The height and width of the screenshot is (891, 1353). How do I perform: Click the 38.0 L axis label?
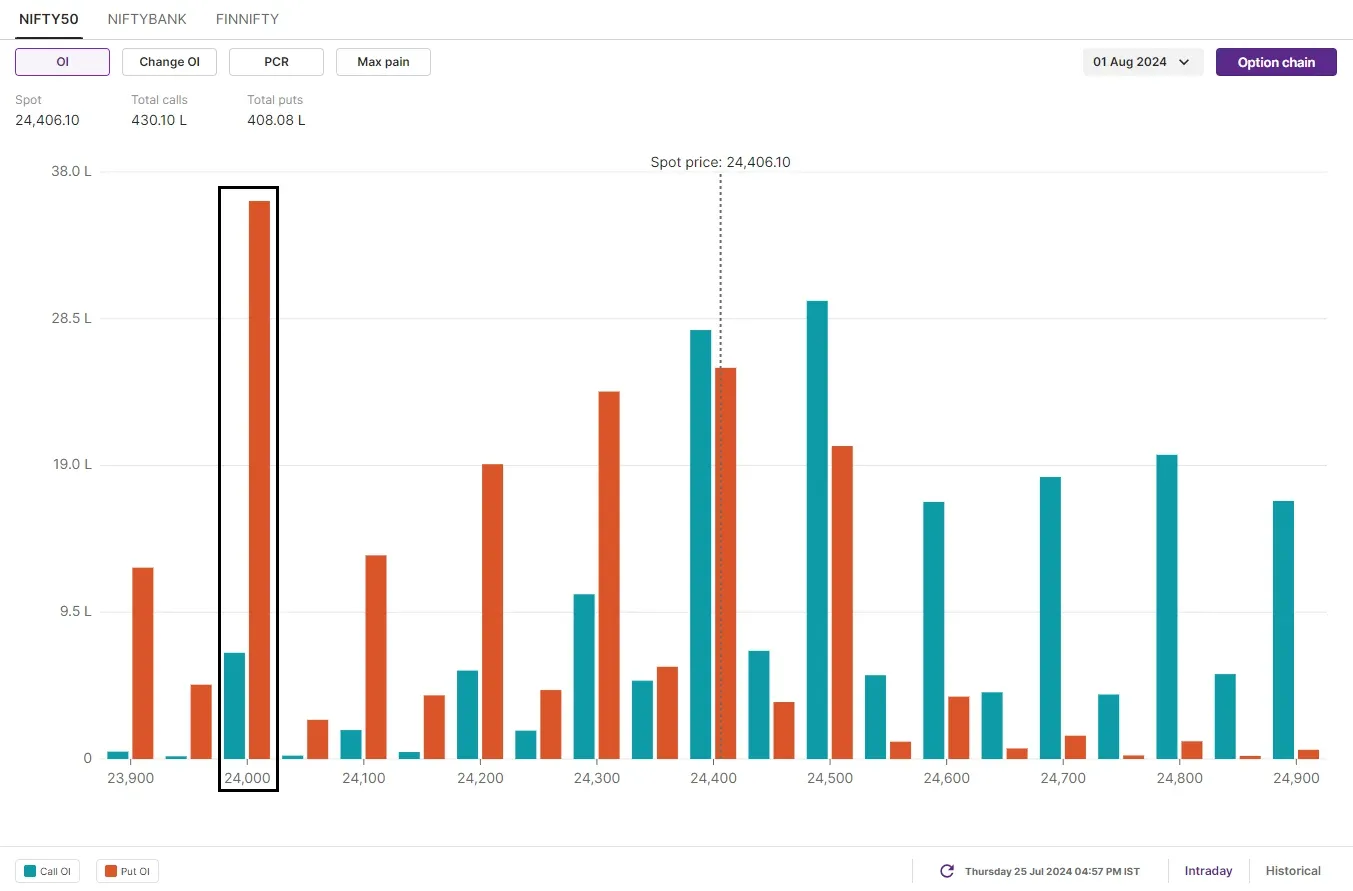(71, 171)
